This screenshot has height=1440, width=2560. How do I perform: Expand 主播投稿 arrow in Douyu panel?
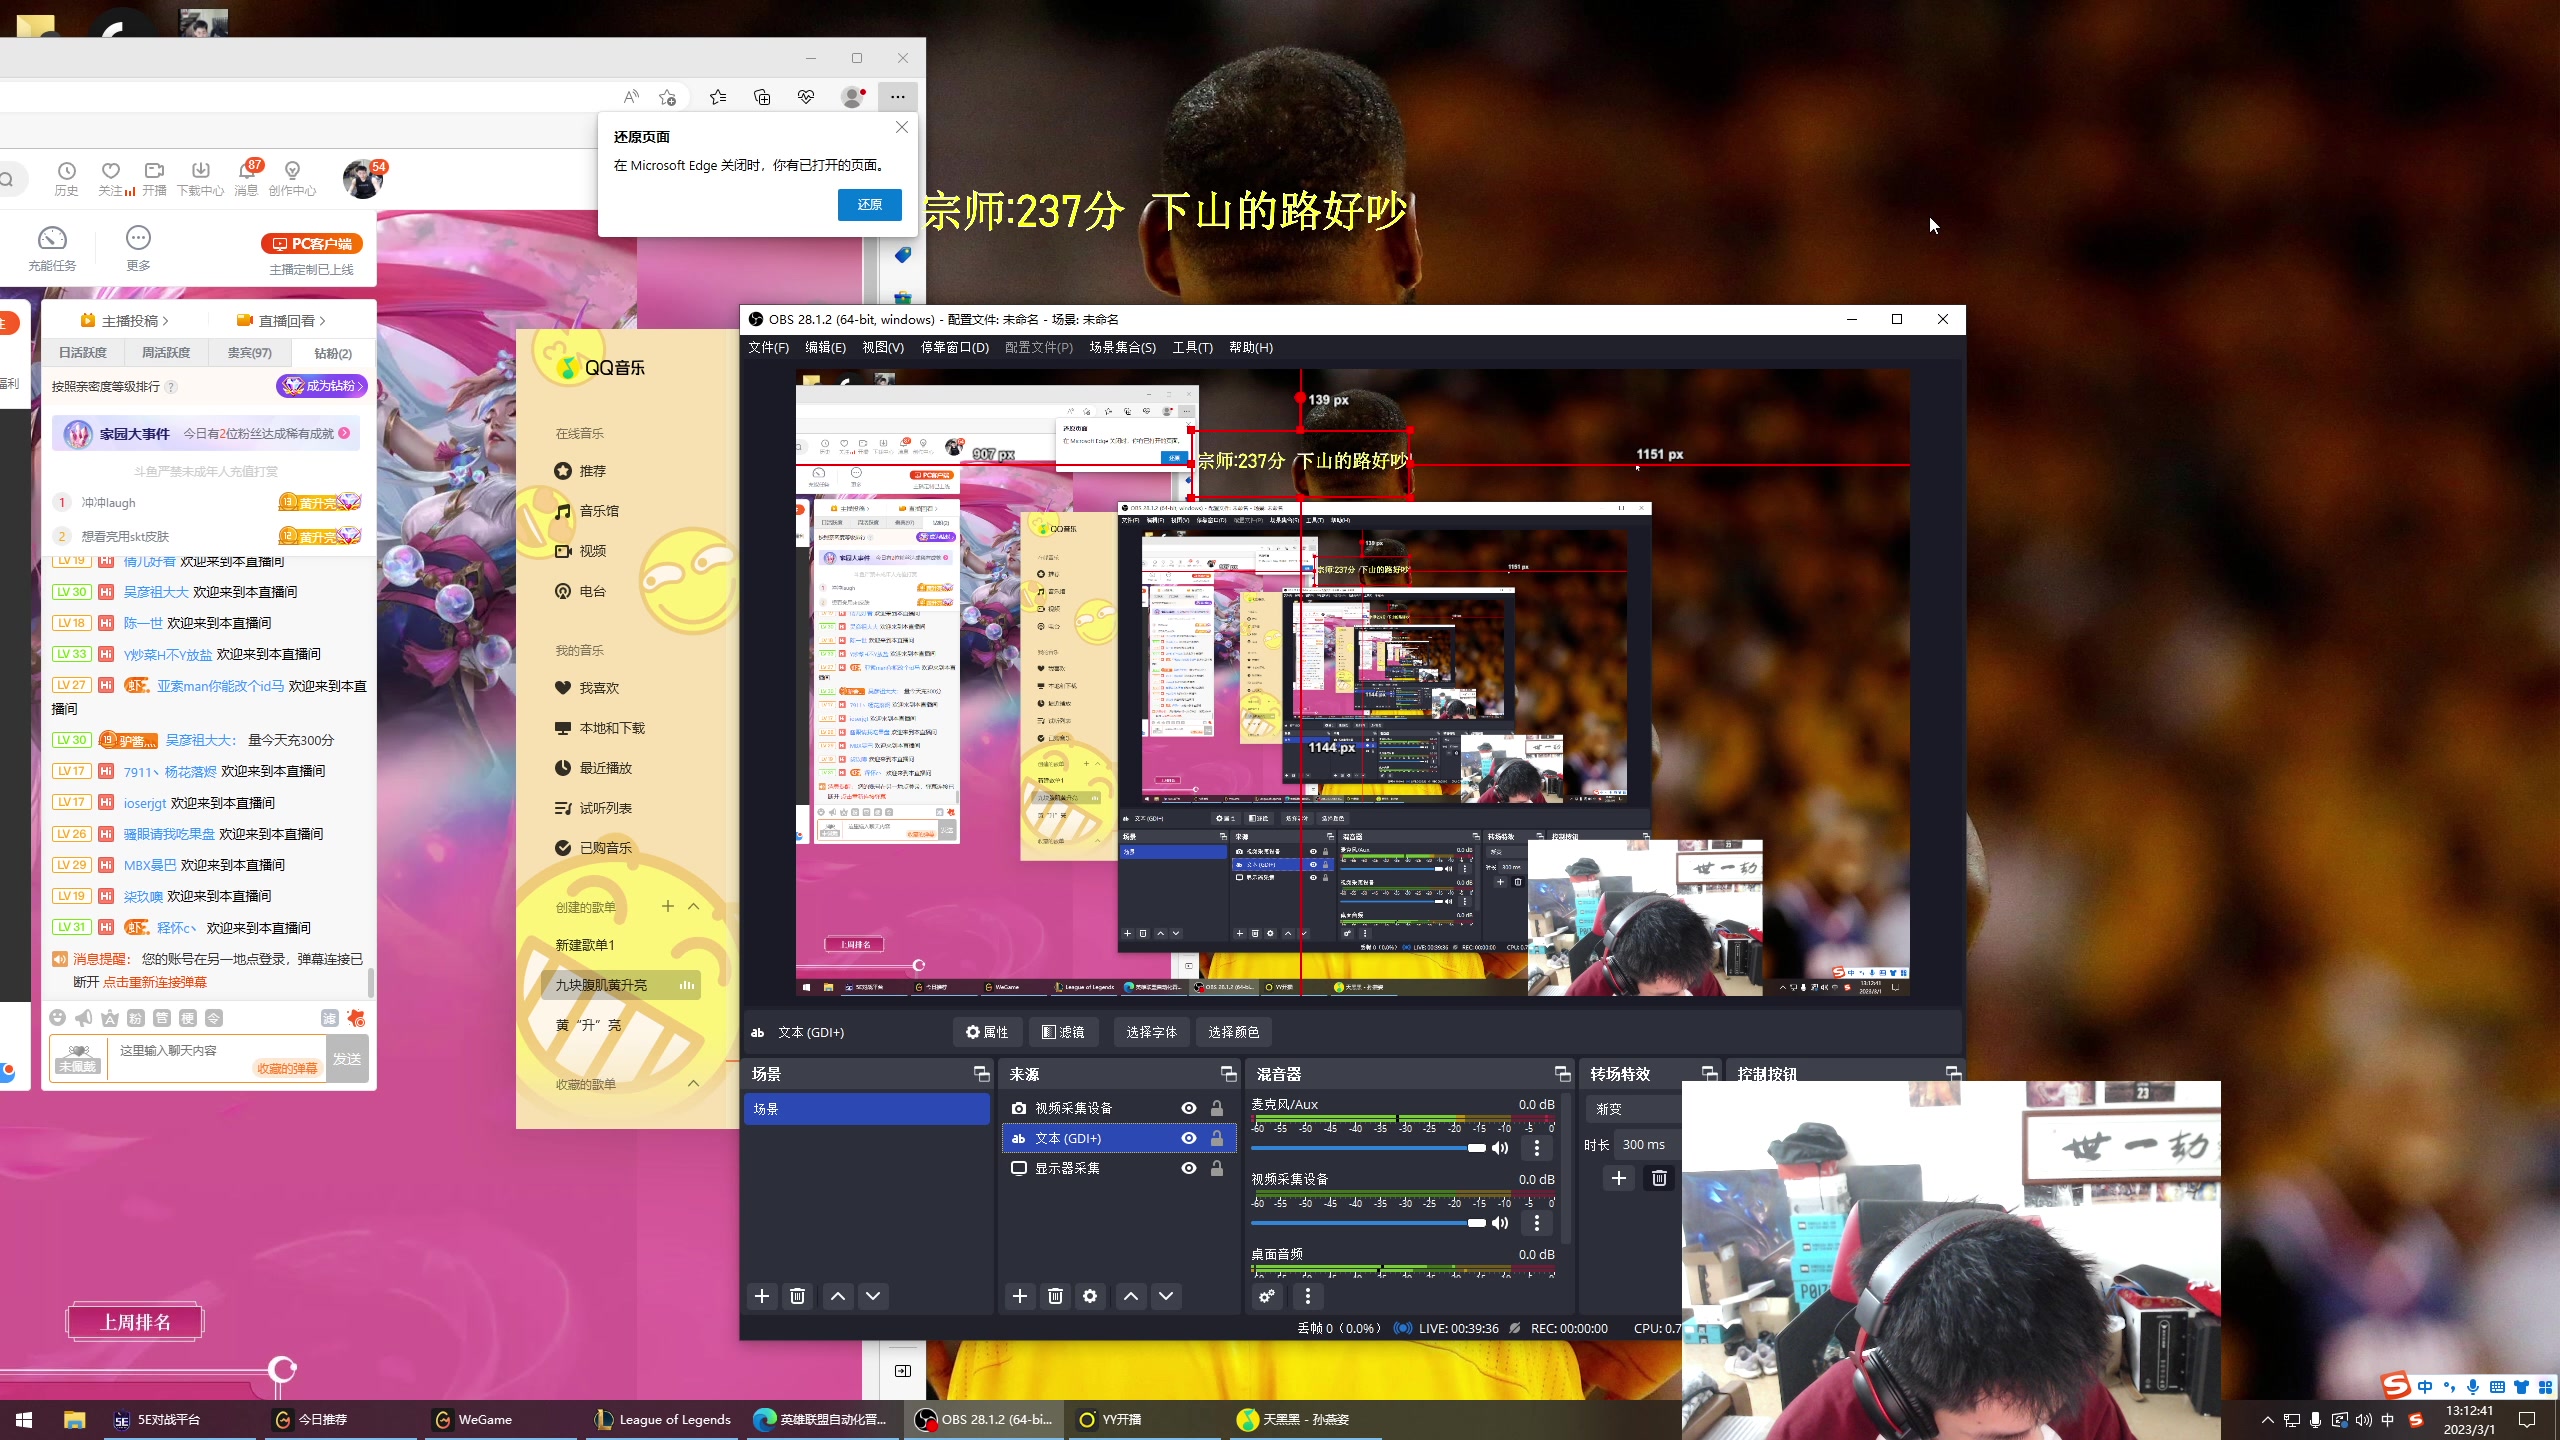click(x=166, y=321)
